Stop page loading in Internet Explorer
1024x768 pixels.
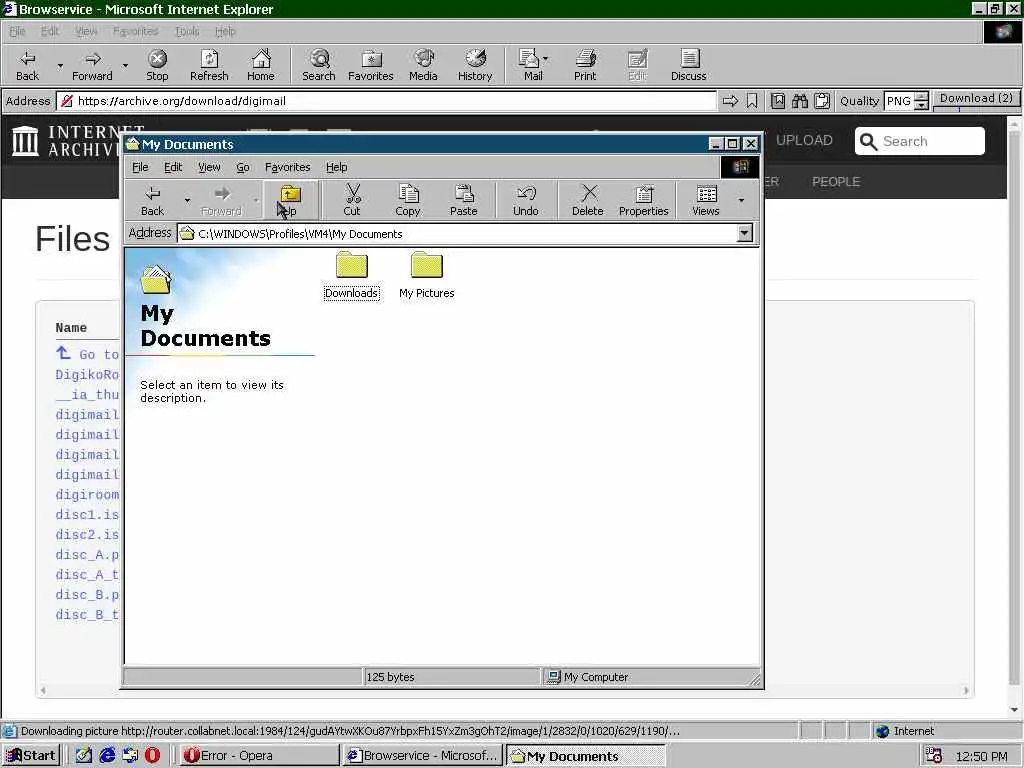click(157, 65)
